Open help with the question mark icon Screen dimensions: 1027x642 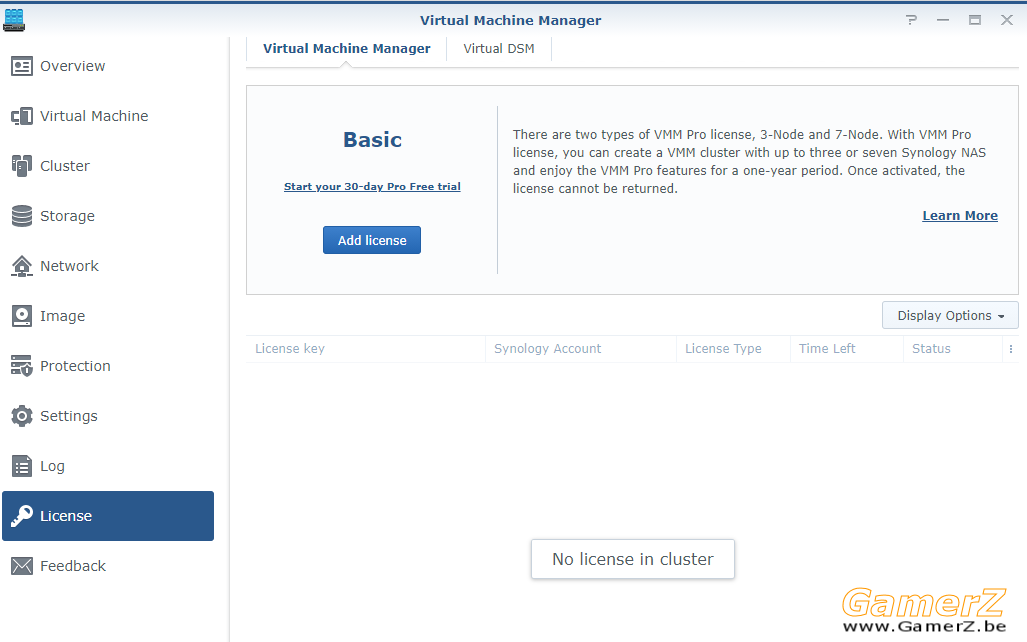[911, 20]
